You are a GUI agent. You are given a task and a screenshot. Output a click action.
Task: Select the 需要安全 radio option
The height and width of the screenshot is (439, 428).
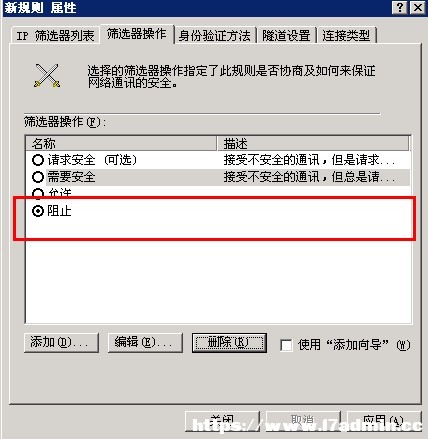point(38,177)
